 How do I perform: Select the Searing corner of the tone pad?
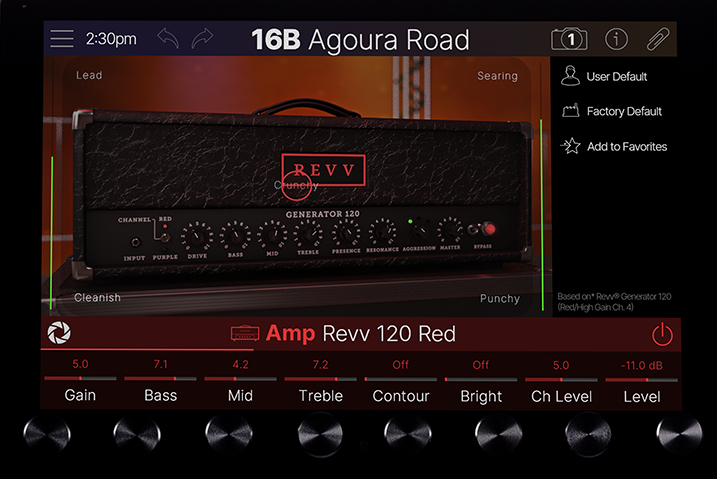point(498,76)
